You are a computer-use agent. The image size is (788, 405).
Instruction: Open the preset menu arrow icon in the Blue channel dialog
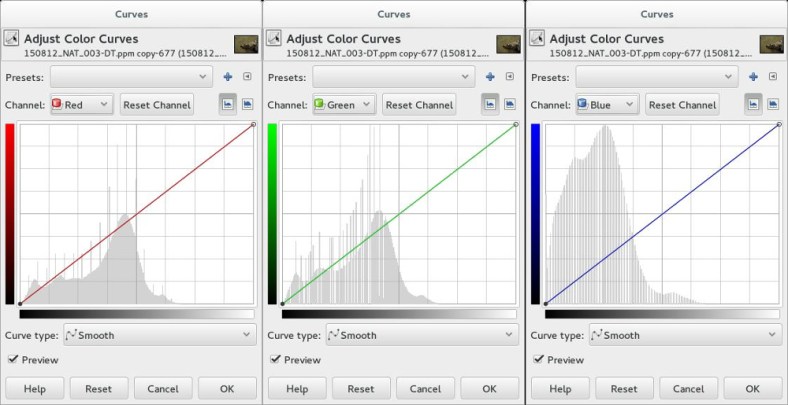tap(772, 76)
